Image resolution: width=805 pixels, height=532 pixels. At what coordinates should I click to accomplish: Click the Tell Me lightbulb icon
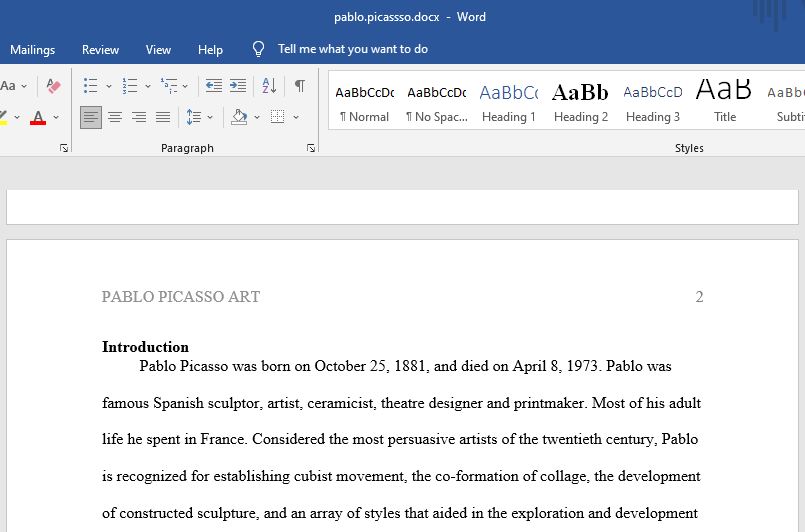(258, 49)
